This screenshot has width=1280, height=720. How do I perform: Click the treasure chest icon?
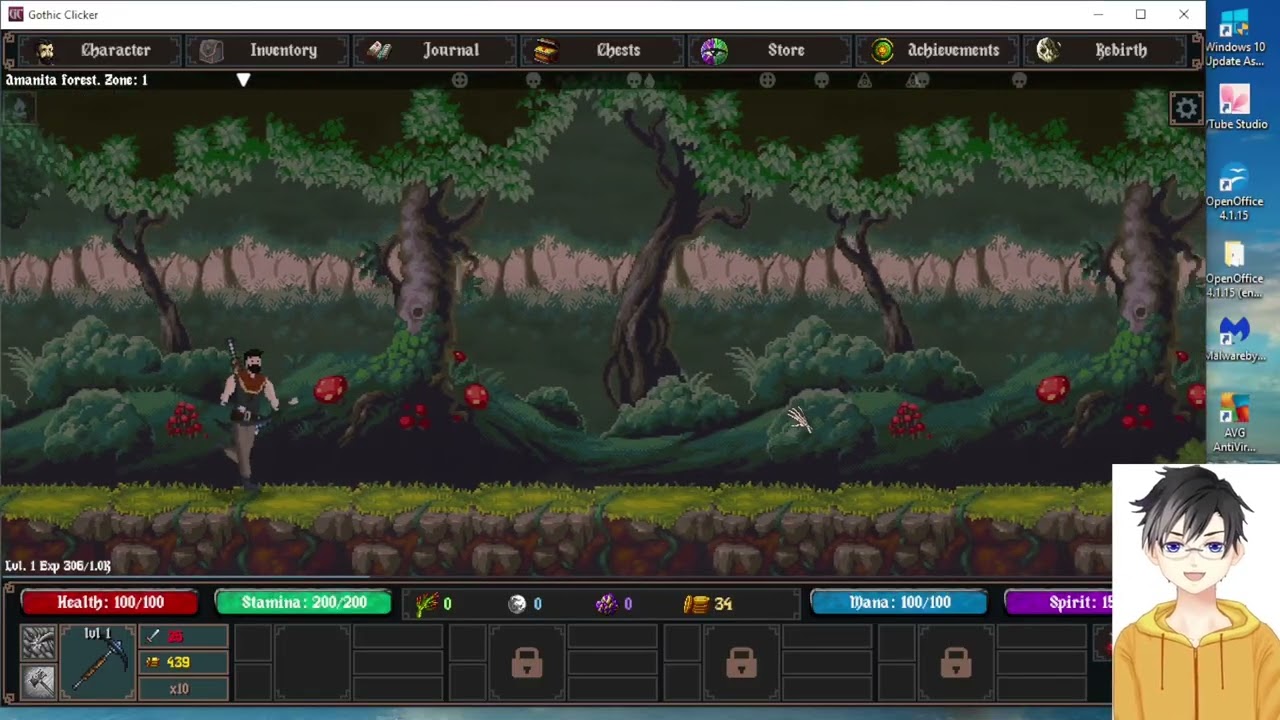point(545,50)
